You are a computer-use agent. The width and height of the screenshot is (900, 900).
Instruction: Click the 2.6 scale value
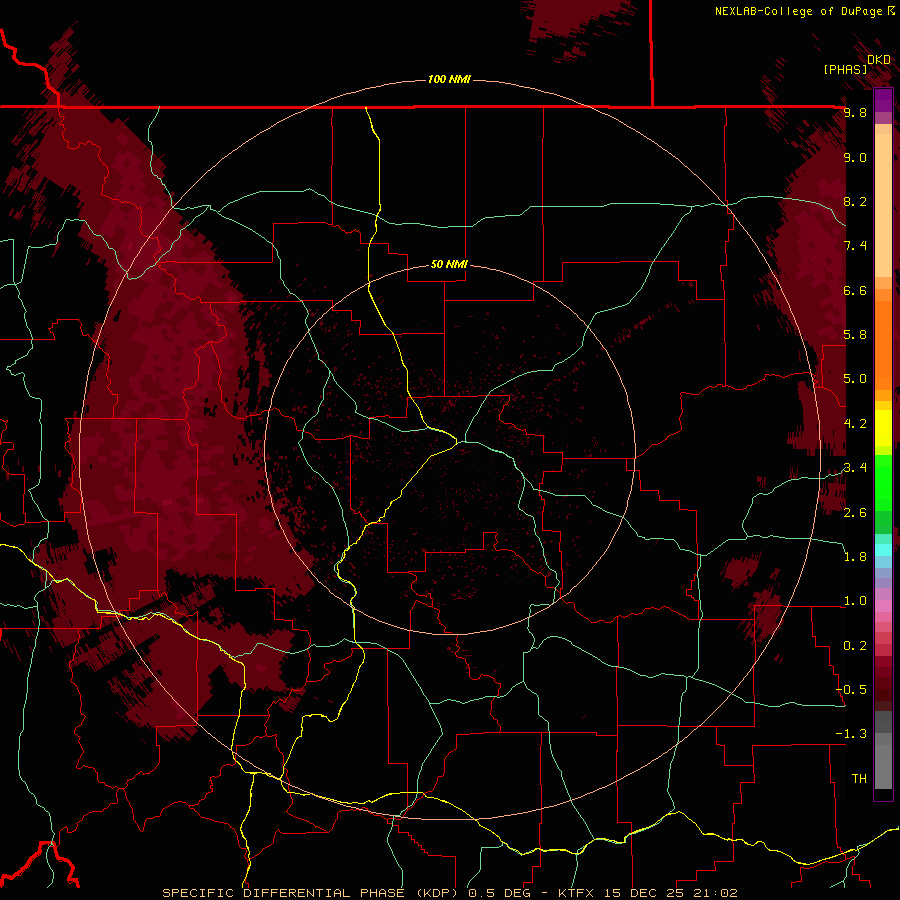[855, 512]
